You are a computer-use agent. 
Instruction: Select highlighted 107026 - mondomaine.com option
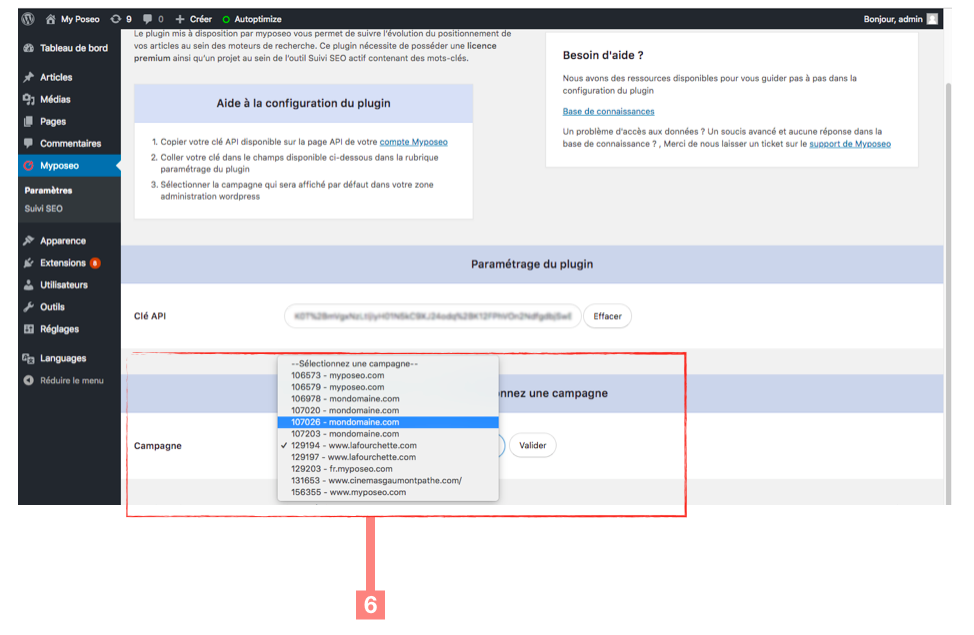pyautogui.click(x=388, y=423)
